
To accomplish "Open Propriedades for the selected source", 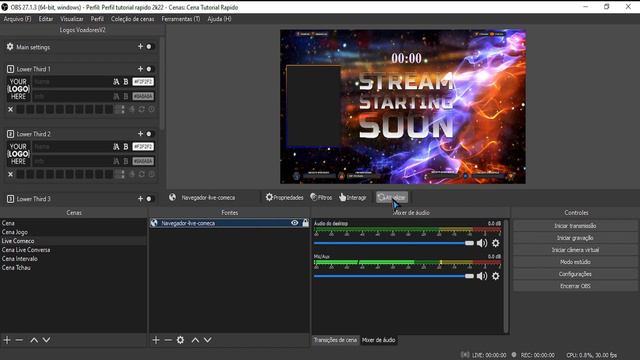I will 284,198.
